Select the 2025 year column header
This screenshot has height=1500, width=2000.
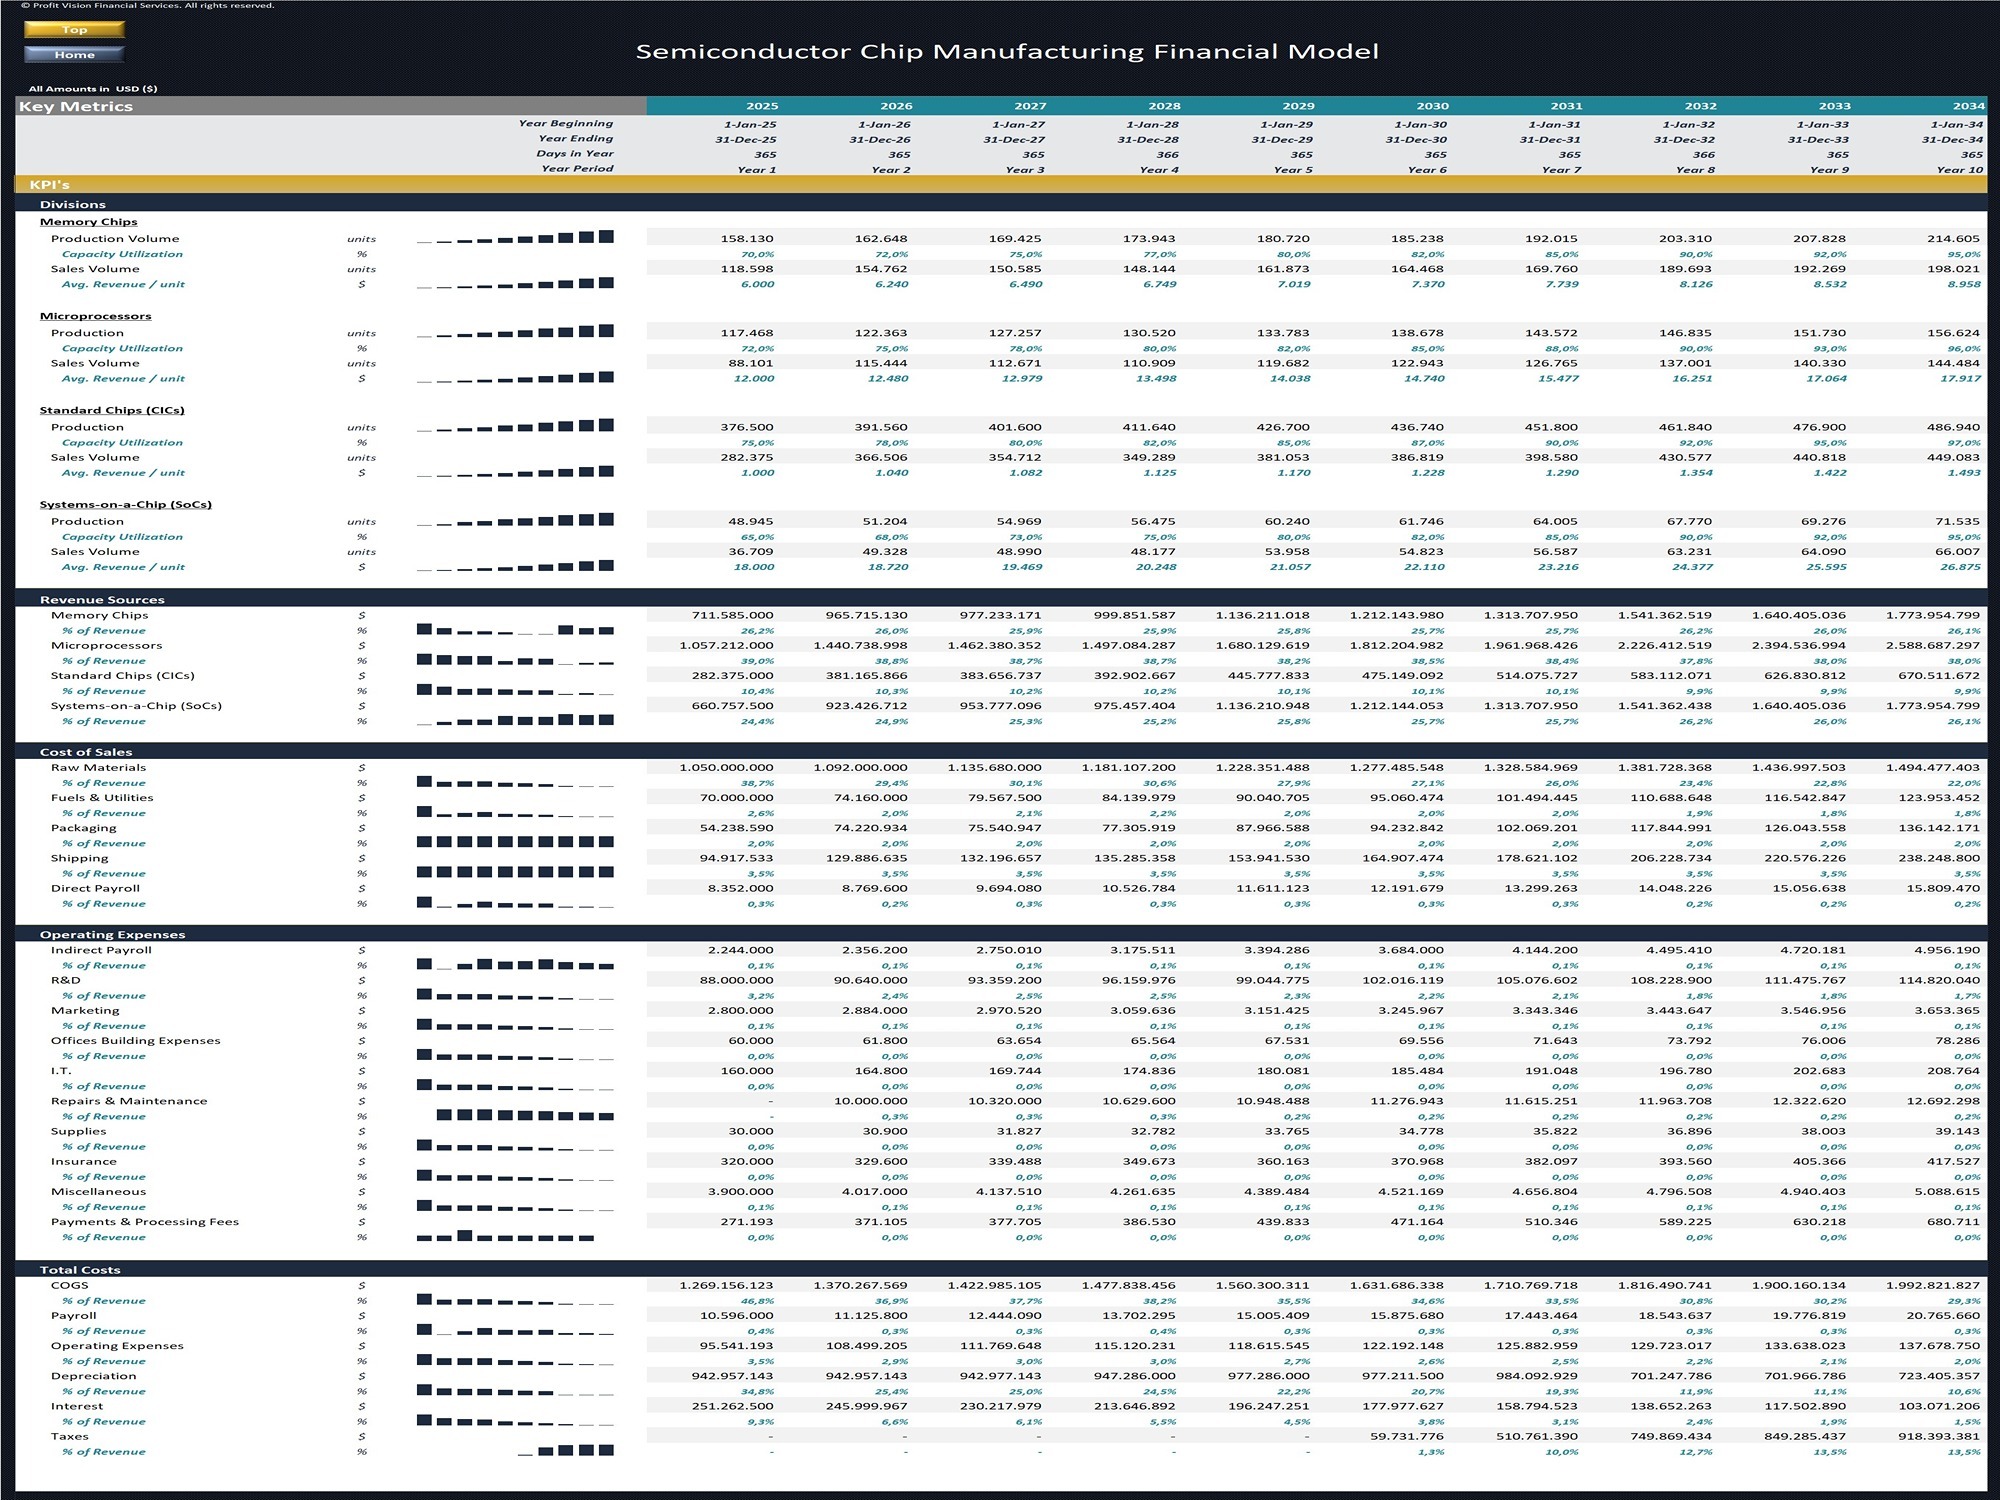pos(762,106)
